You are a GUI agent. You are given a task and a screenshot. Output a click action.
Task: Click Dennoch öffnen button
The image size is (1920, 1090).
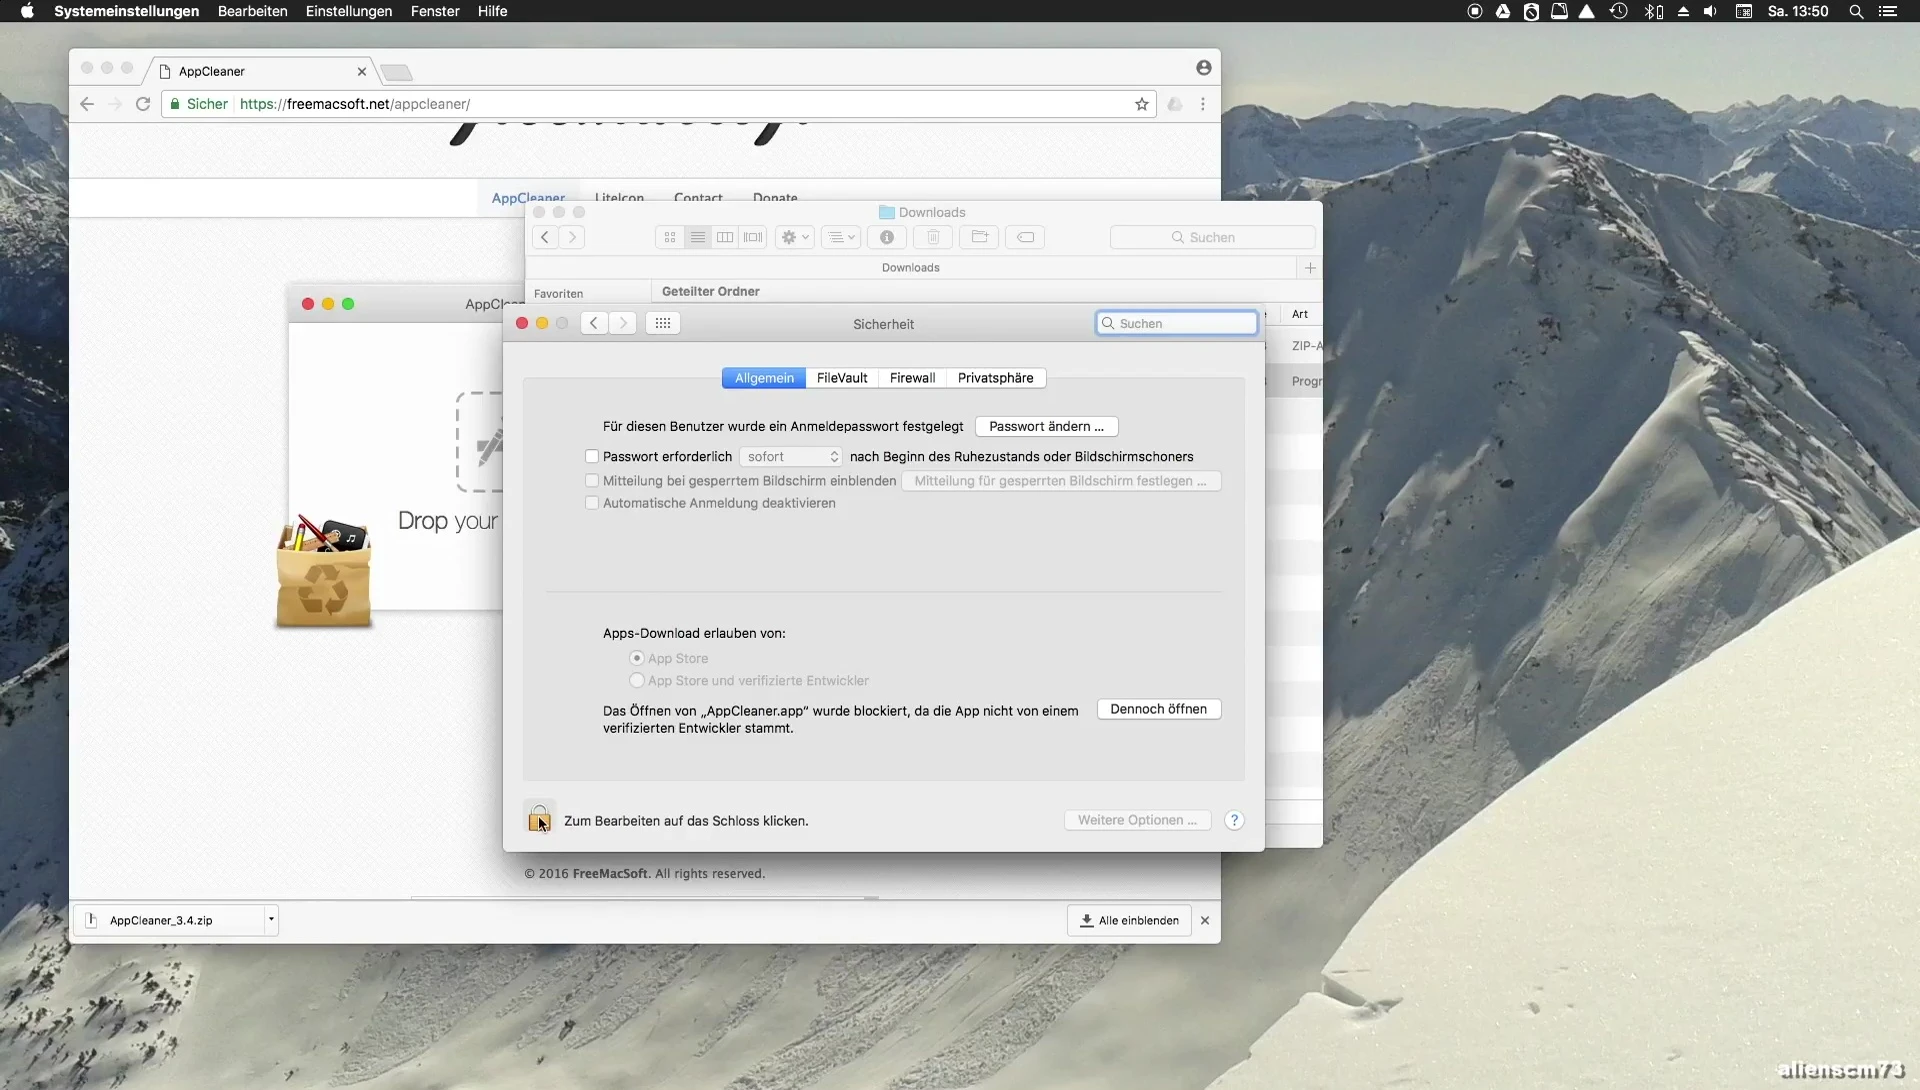pos(1158,709)
